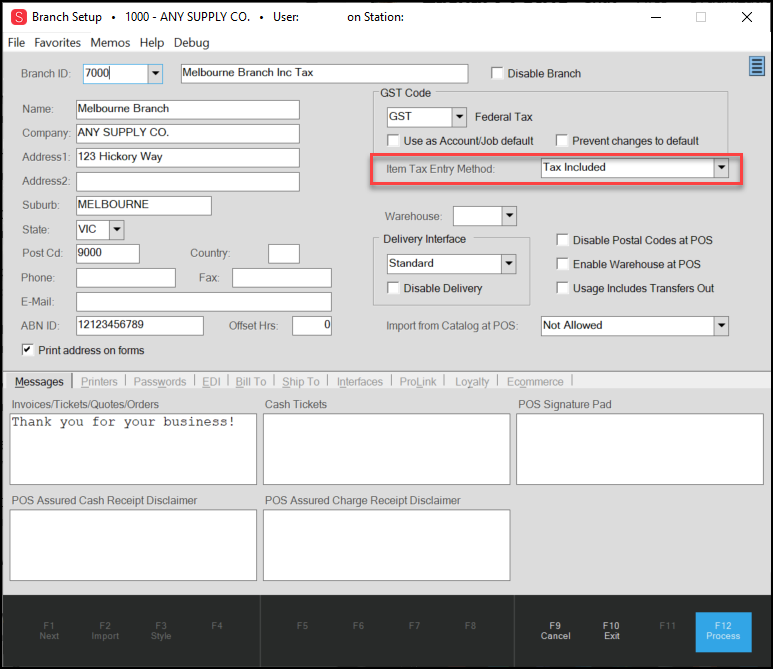The height and width of the screenshot is (669, 773).
Task: Open the Debug menu
Action: click(x=191, y=42)
